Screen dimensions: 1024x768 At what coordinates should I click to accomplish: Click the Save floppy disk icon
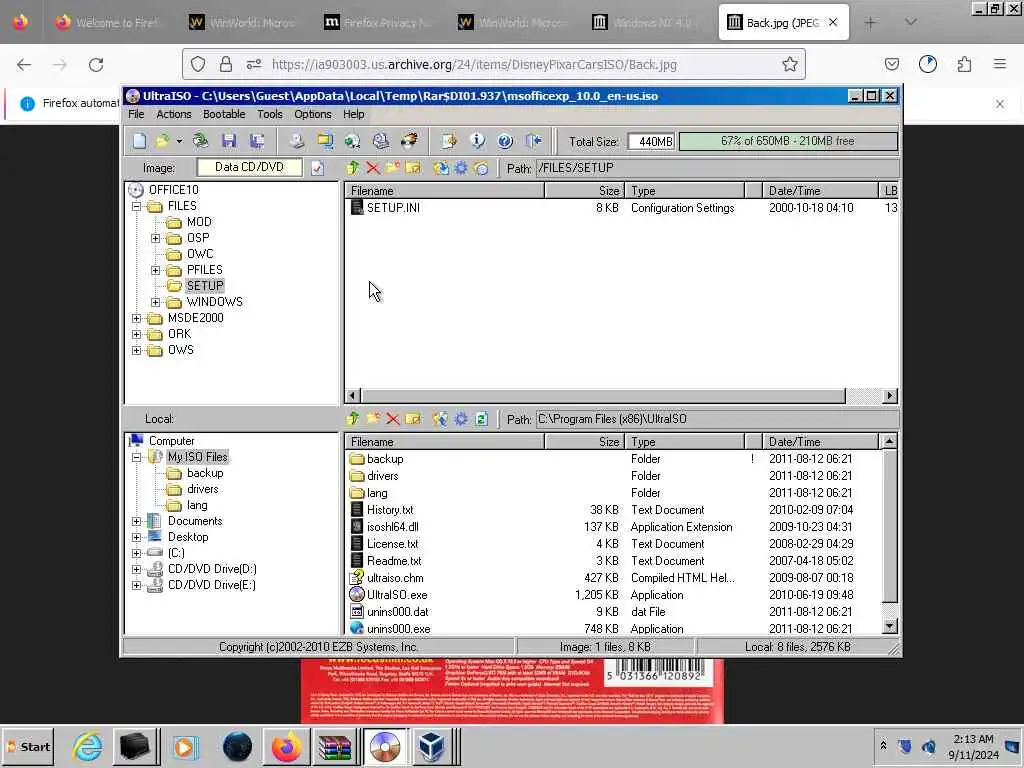click(x=229, y=141)
